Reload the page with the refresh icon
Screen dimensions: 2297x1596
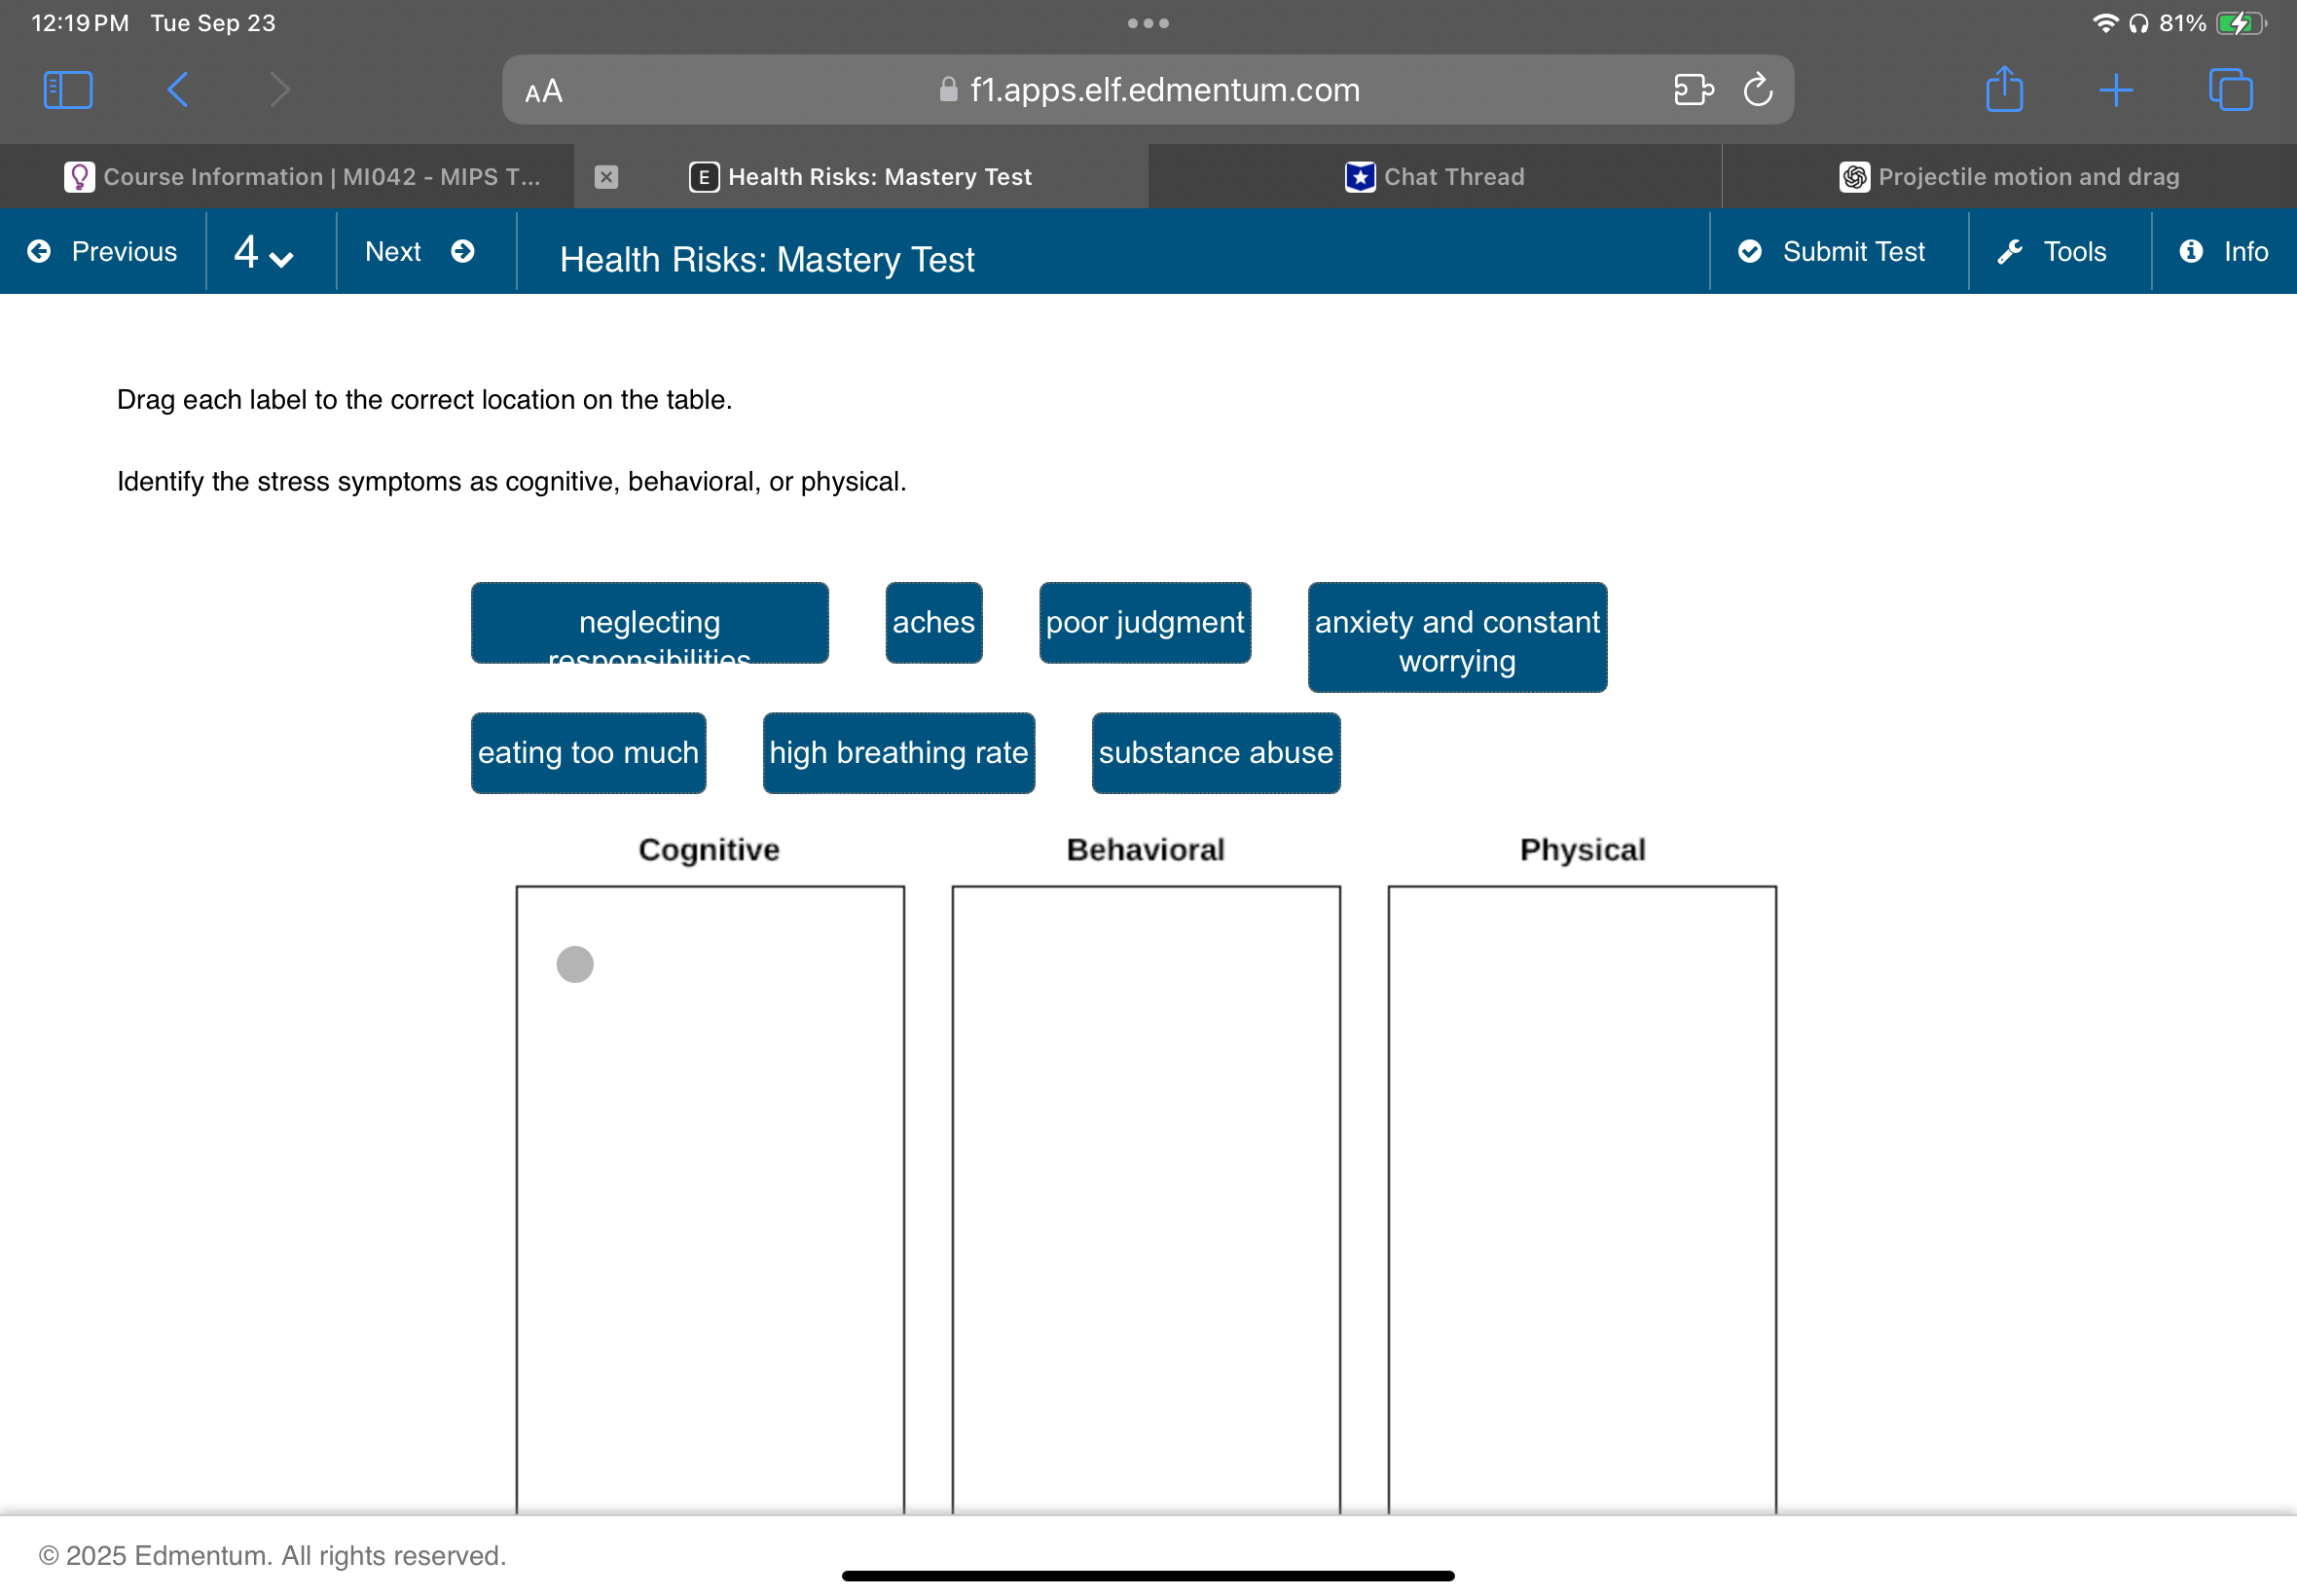click(x=1757, y=90)
